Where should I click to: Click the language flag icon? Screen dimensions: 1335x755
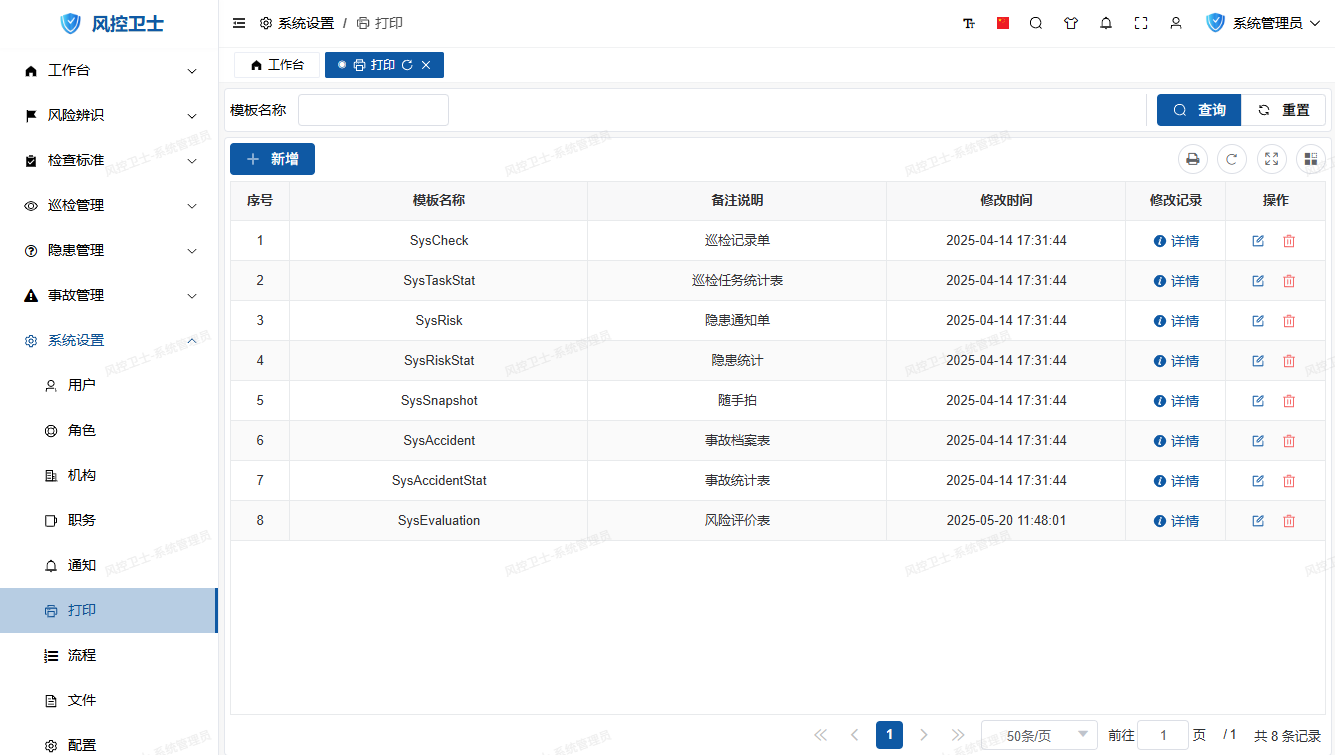[x=1003, y=23]
